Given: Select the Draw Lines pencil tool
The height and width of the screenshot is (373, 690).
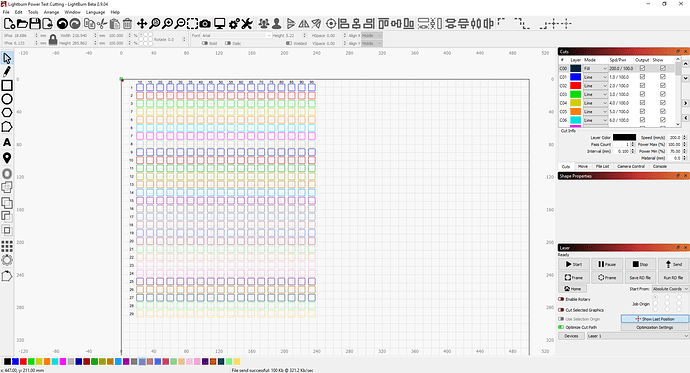Looking at the screenshot, I should point(7,72).
